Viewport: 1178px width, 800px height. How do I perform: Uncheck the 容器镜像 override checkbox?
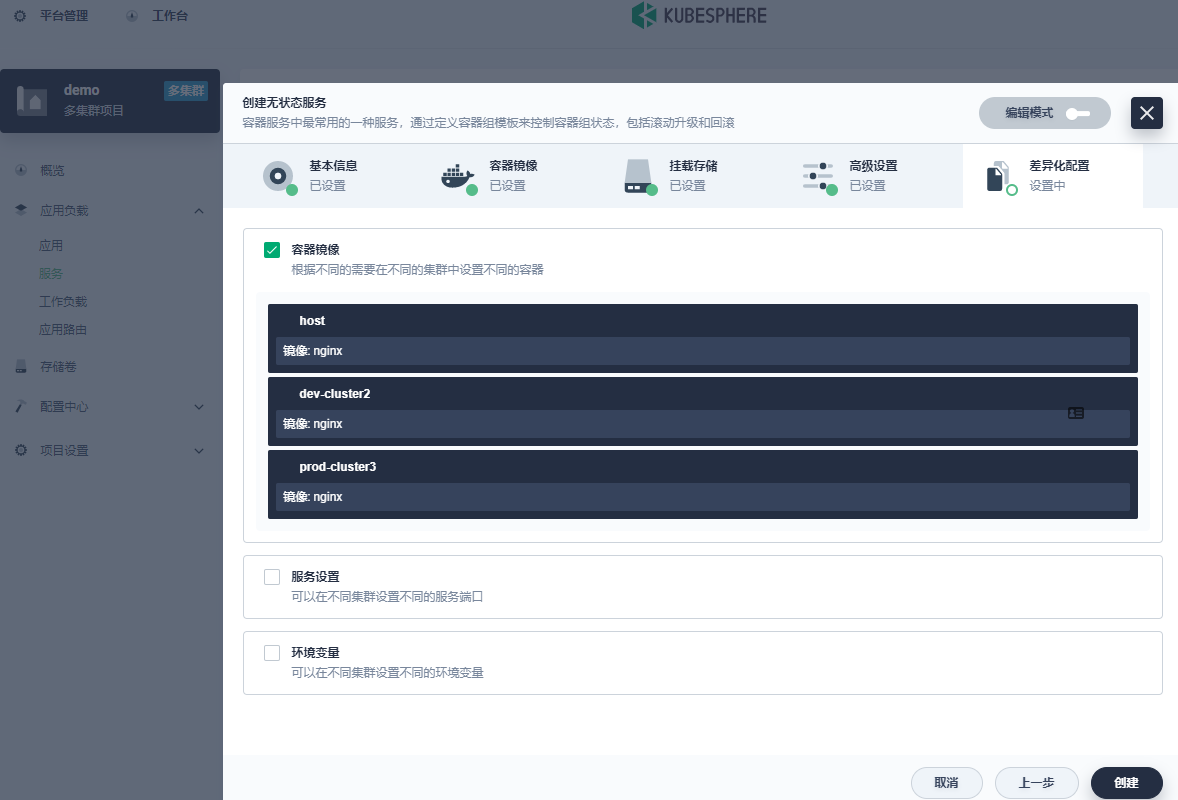(272, 250)
